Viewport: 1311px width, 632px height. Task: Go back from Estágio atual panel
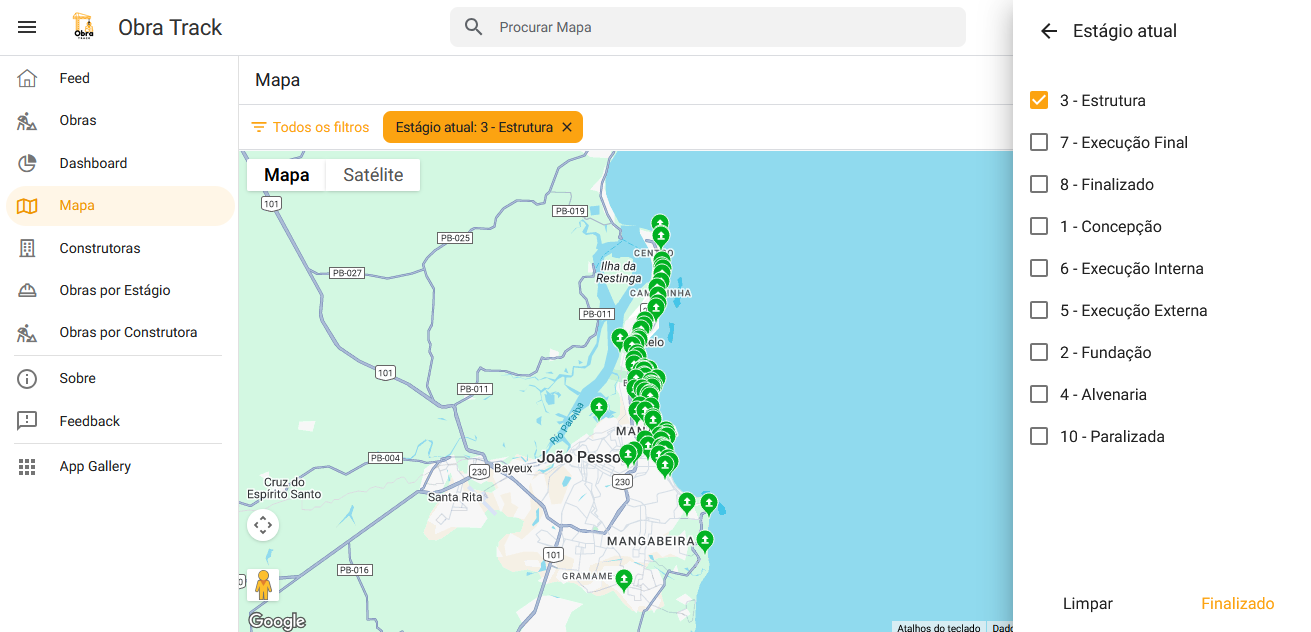pos(1048,31)
